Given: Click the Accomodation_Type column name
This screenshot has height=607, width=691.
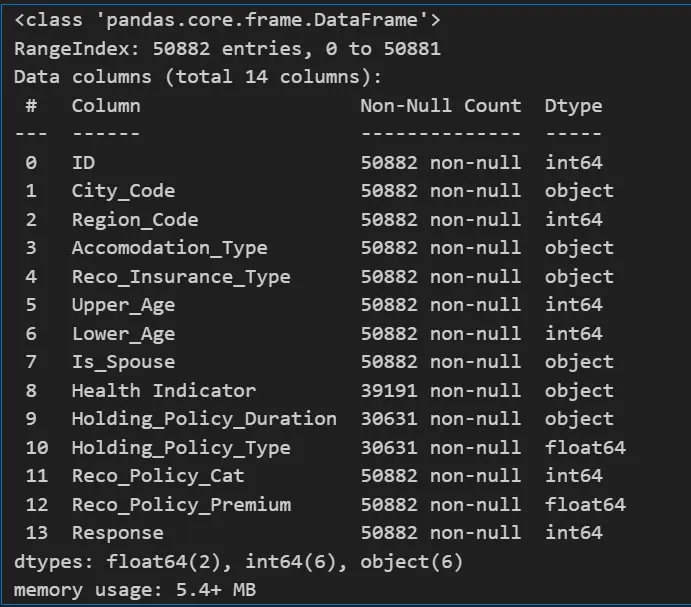Looking at the screenshot, I should coord(169,248).
